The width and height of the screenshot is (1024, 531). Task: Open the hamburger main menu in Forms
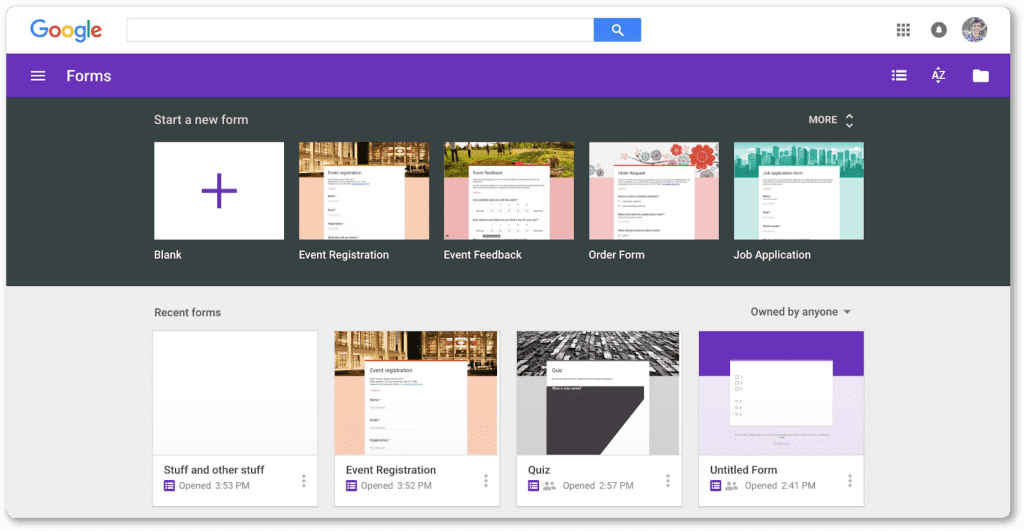point(38,76)
